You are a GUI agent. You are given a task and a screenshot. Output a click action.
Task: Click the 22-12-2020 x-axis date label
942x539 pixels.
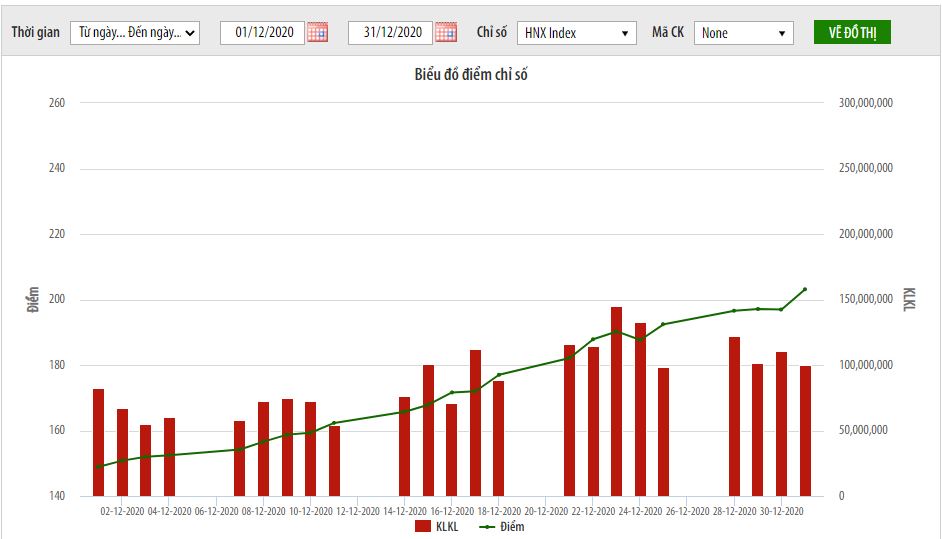coord(593,511)
